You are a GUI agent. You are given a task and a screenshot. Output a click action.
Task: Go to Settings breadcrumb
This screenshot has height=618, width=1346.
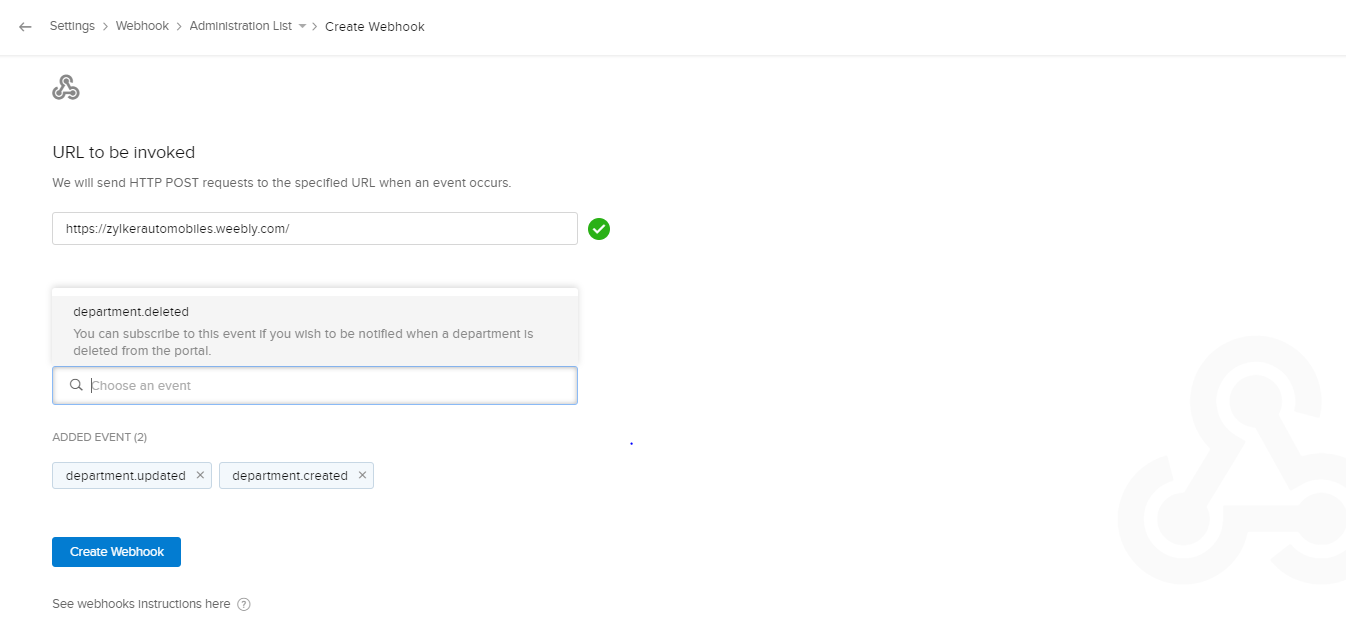click(72, 27)
